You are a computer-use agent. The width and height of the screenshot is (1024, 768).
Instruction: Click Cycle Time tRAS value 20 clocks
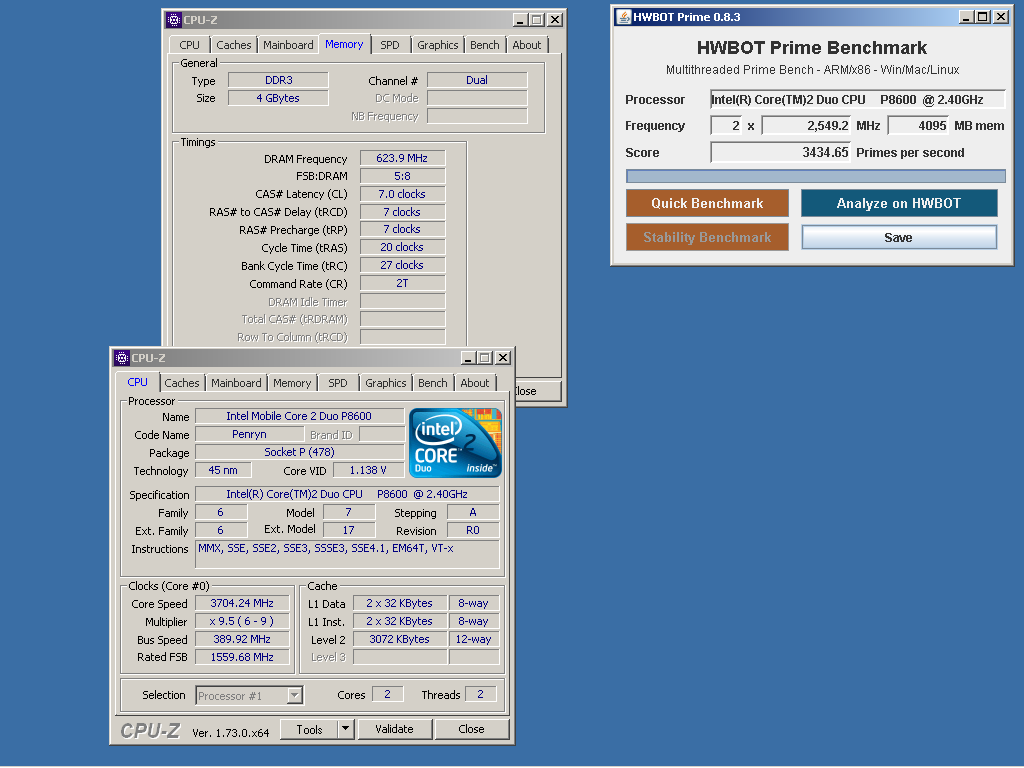pos(402,247)
